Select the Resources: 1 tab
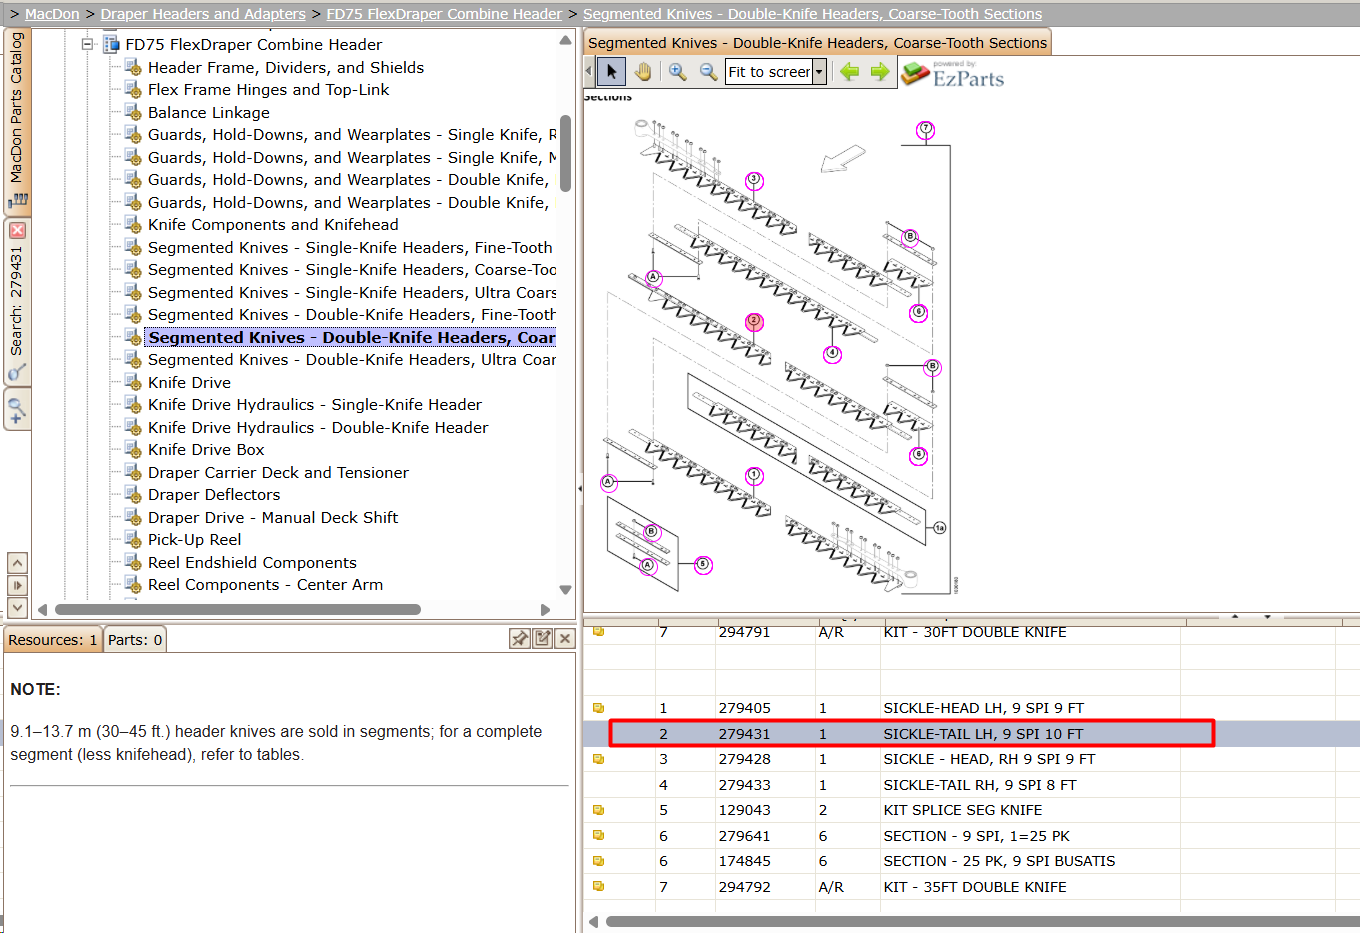Screen dimensions: 1360x933 click(x=53, y=640)
